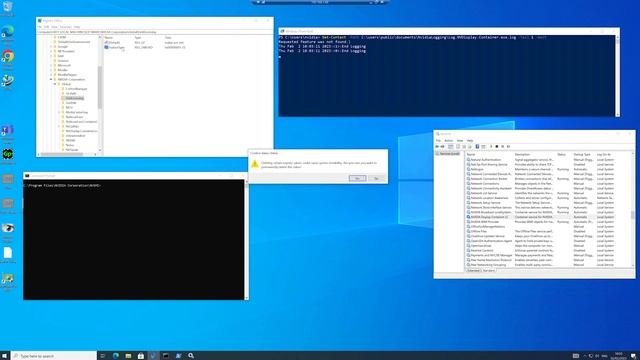
Task: Click inside Command Prompt console area
Action: pos(133,241)
